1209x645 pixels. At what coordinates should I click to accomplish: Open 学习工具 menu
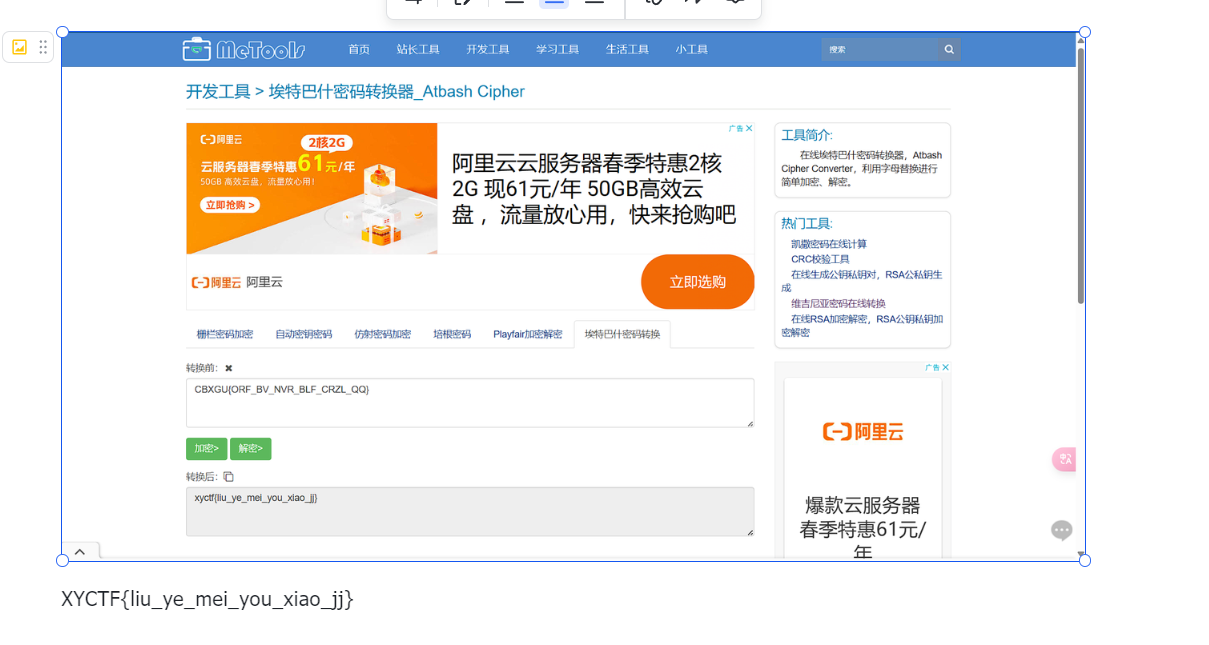click(557, 49)
